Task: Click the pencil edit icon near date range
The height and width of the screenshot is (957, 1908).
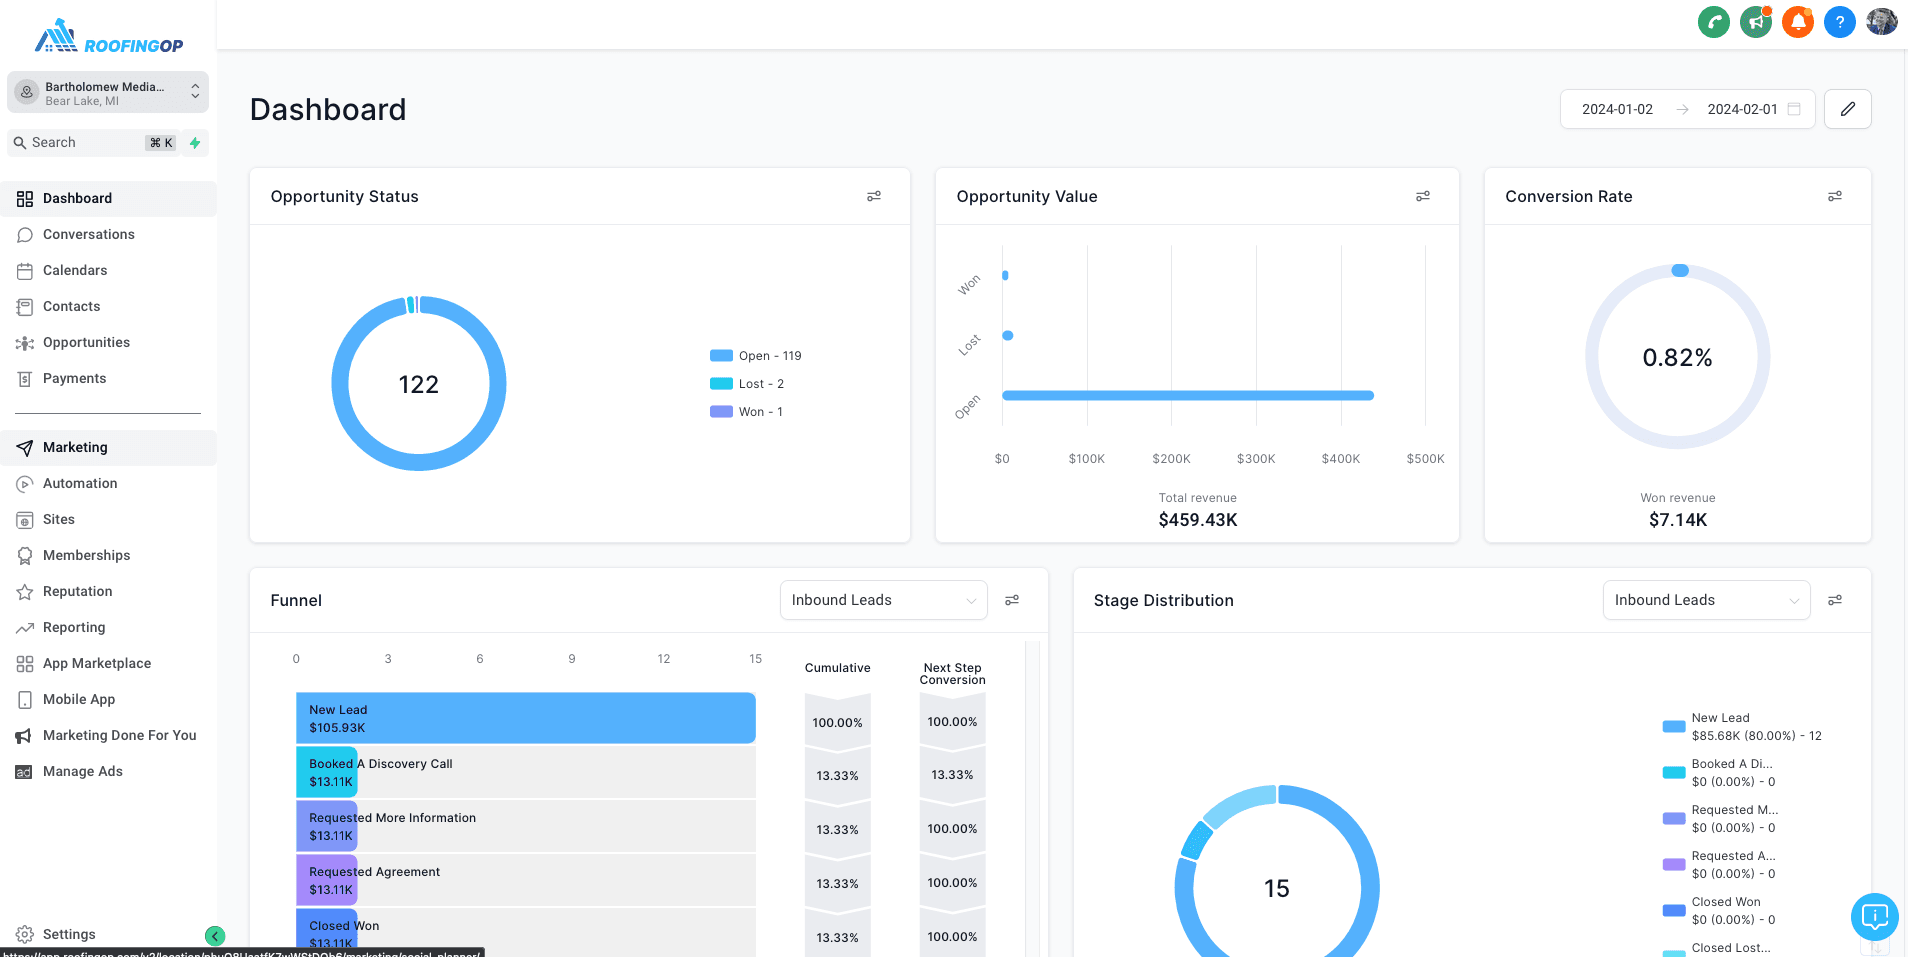Action: [x=1848, y=109]
